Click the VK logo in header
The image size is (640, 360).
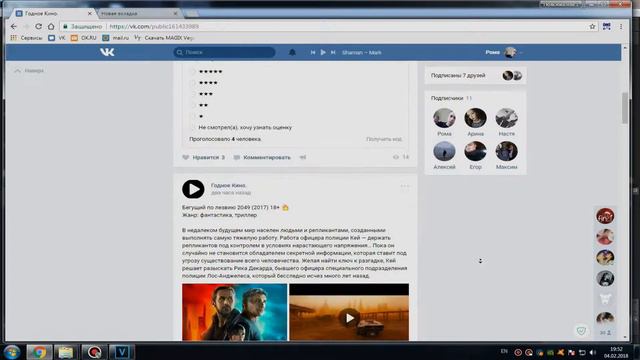(x=107, y=52)
